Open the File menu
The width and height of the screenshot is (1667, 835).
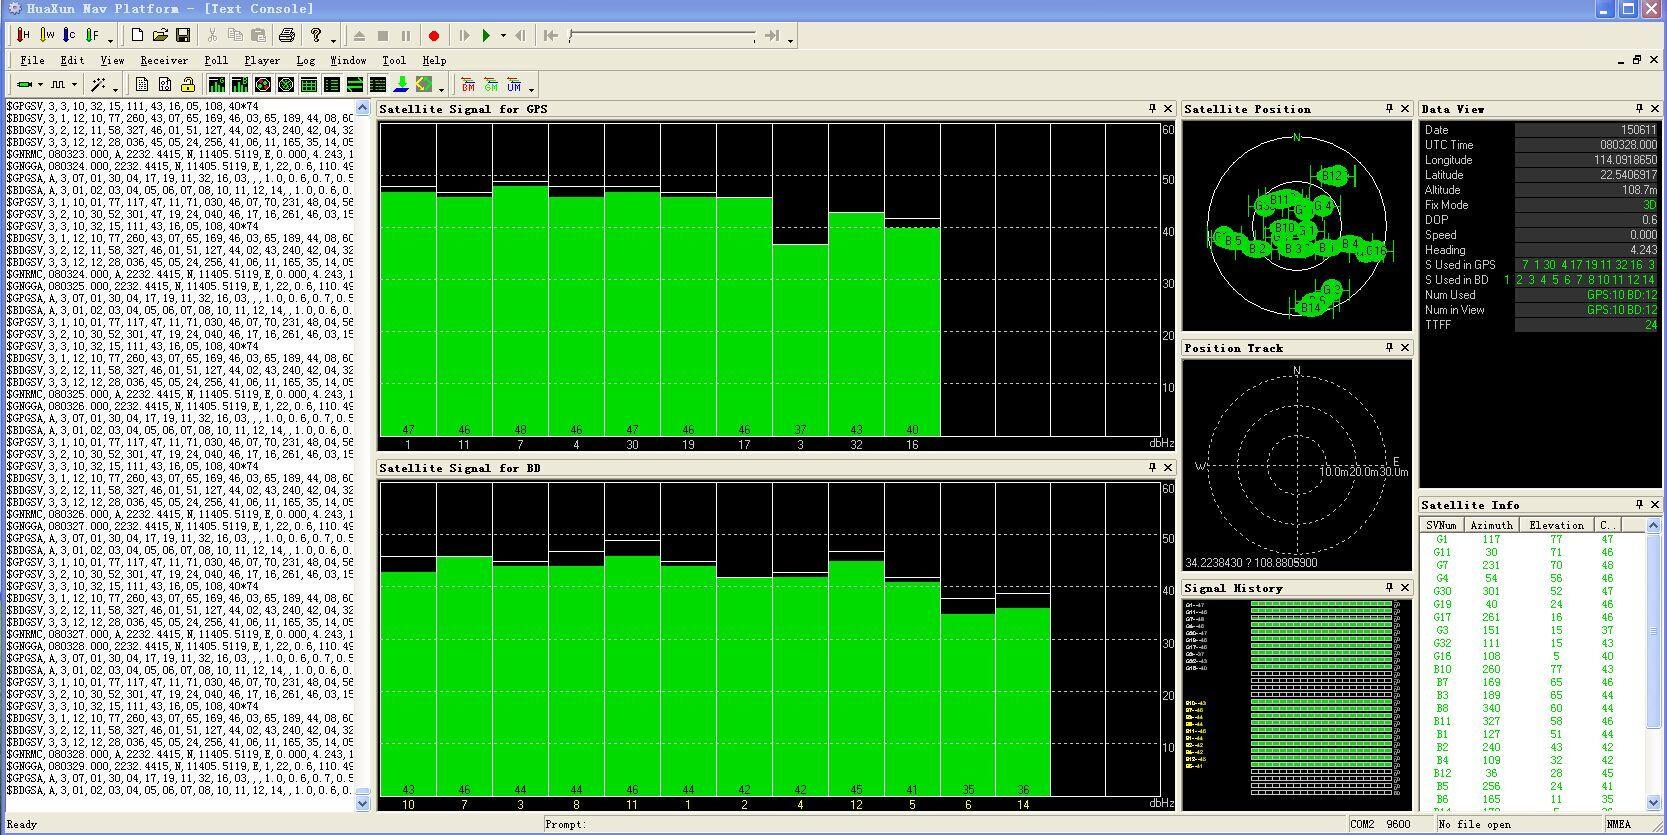[33, 60]
